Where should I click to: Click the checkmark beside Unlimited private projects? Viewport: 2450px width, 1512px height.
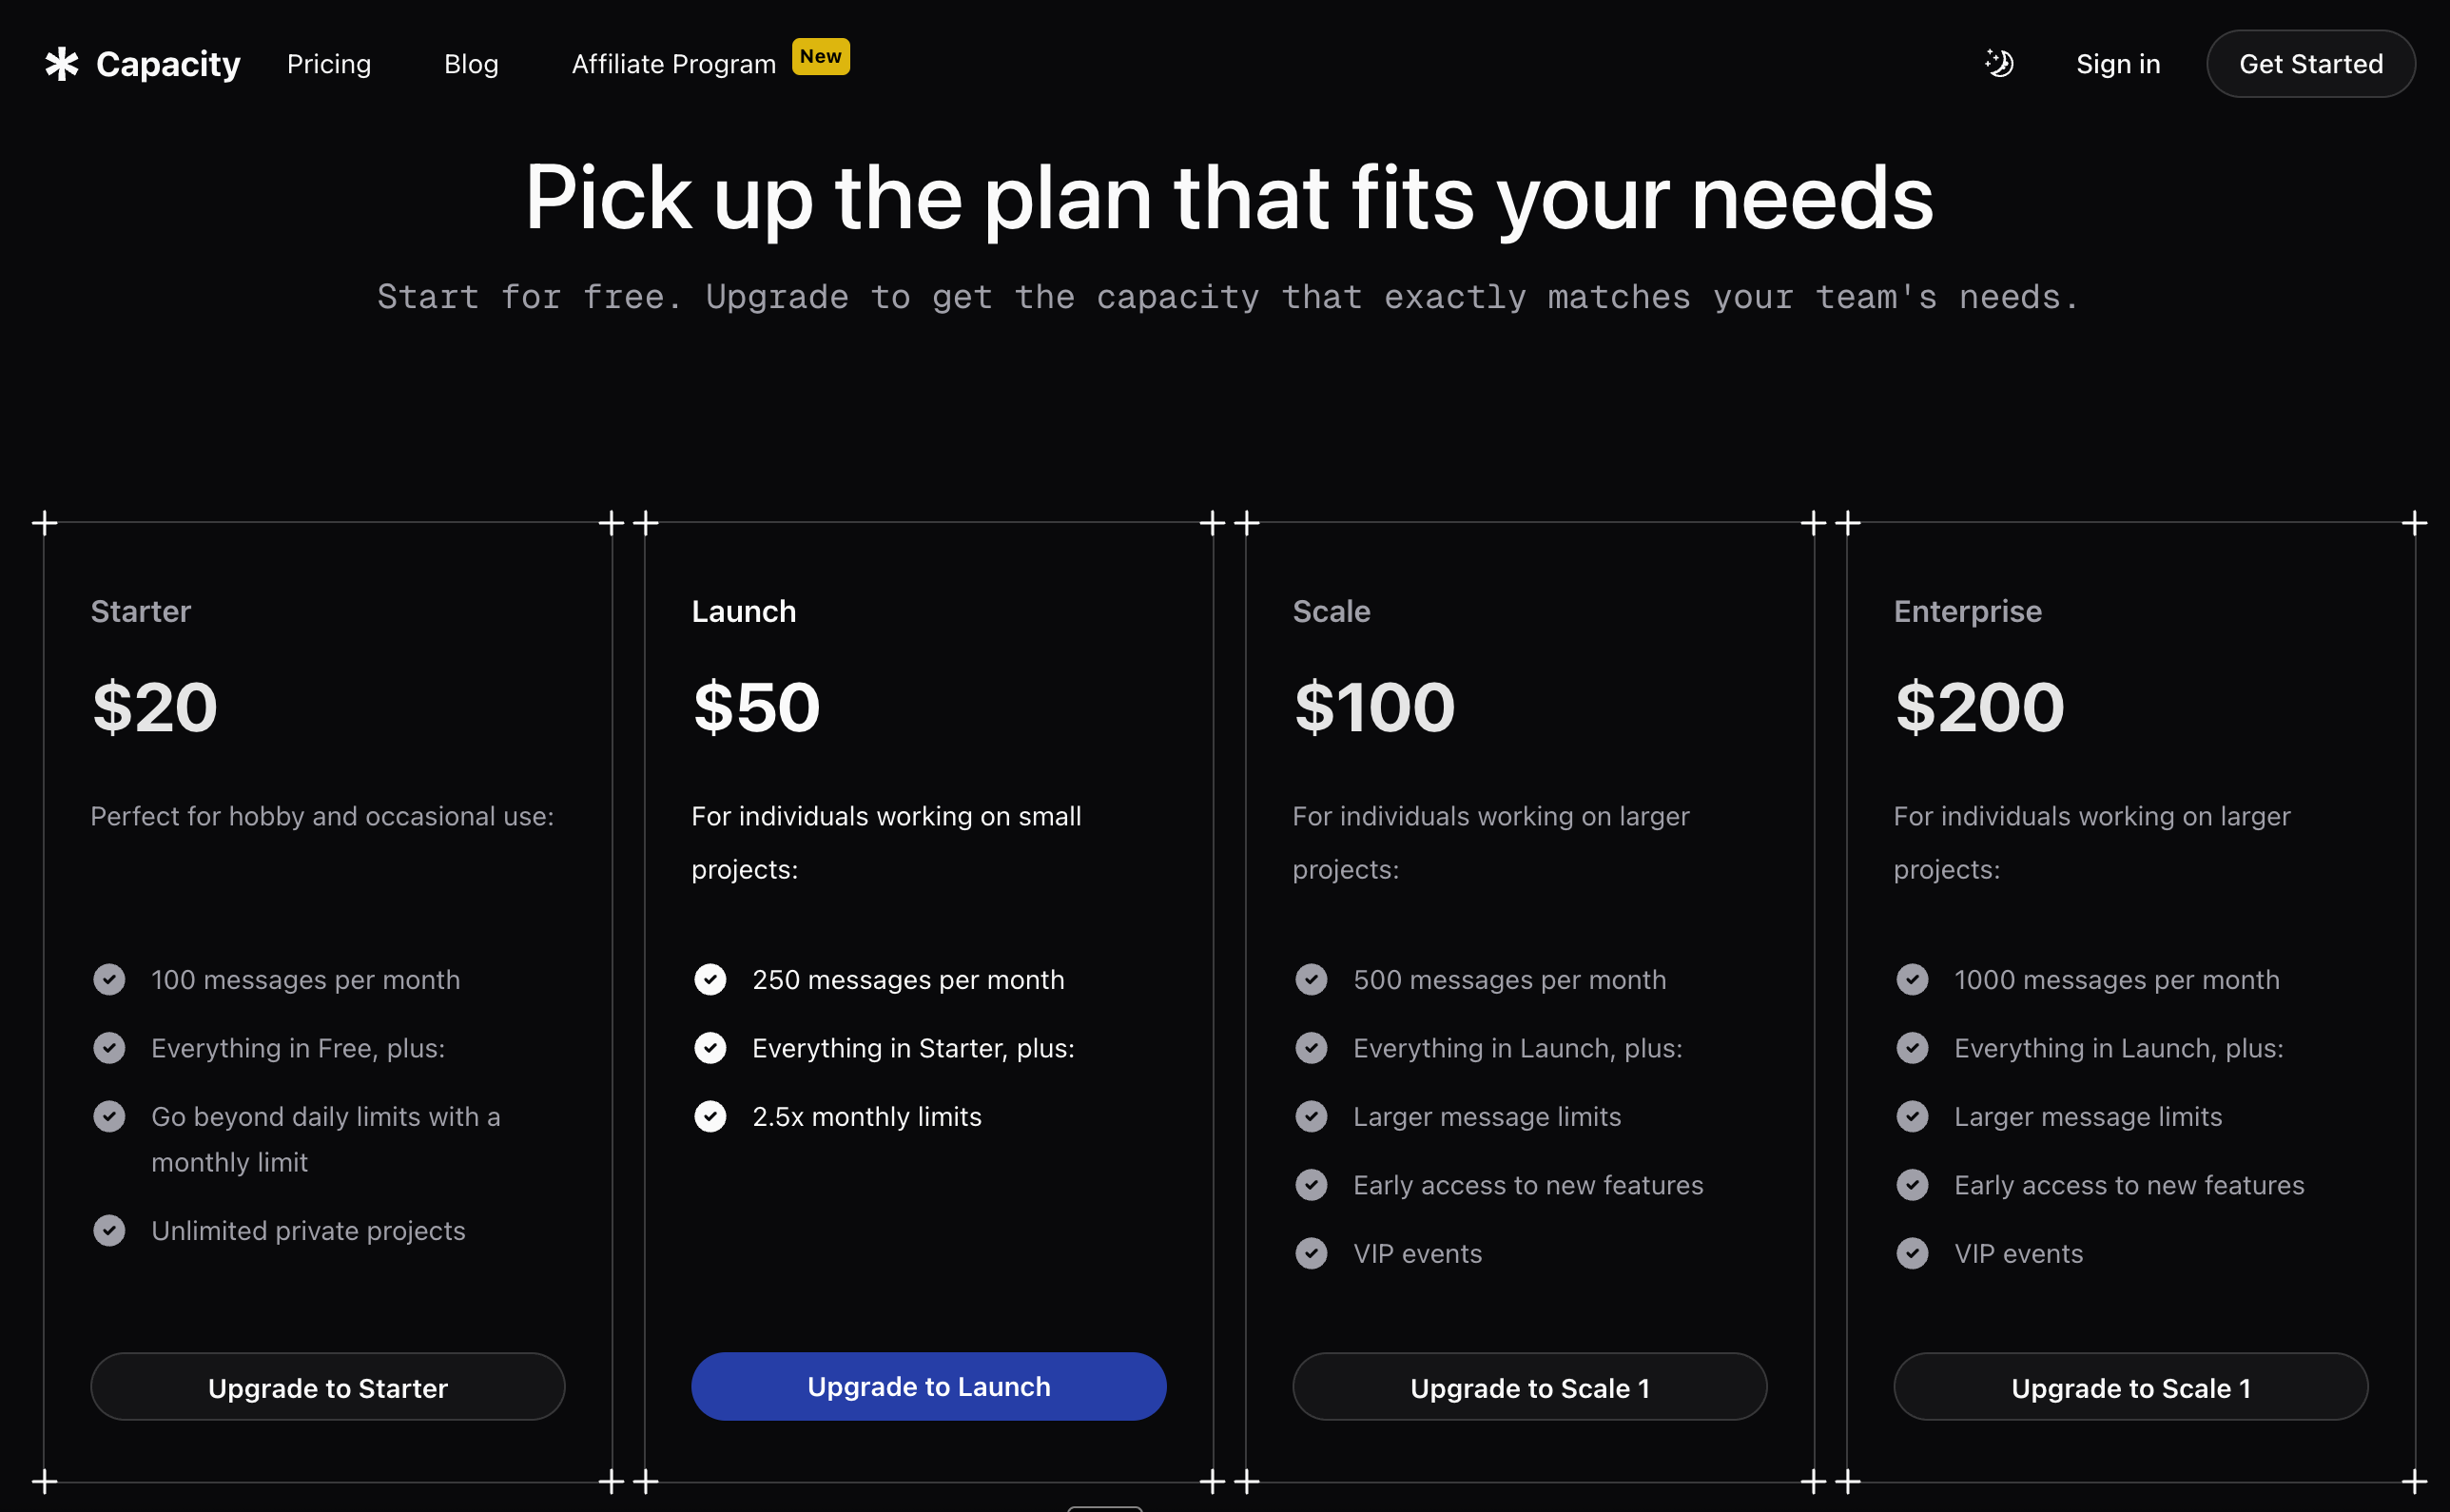(109, 1230)
